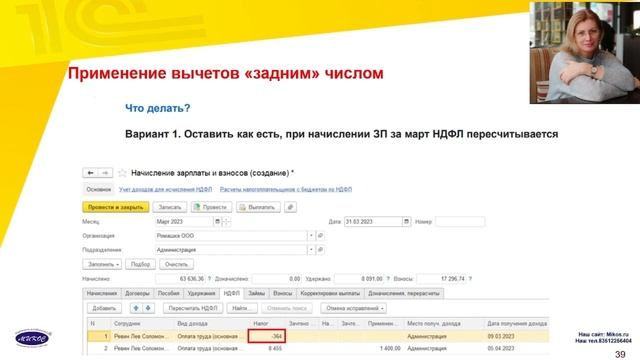
Task: Click the Записать button
Action: [170, 207]
